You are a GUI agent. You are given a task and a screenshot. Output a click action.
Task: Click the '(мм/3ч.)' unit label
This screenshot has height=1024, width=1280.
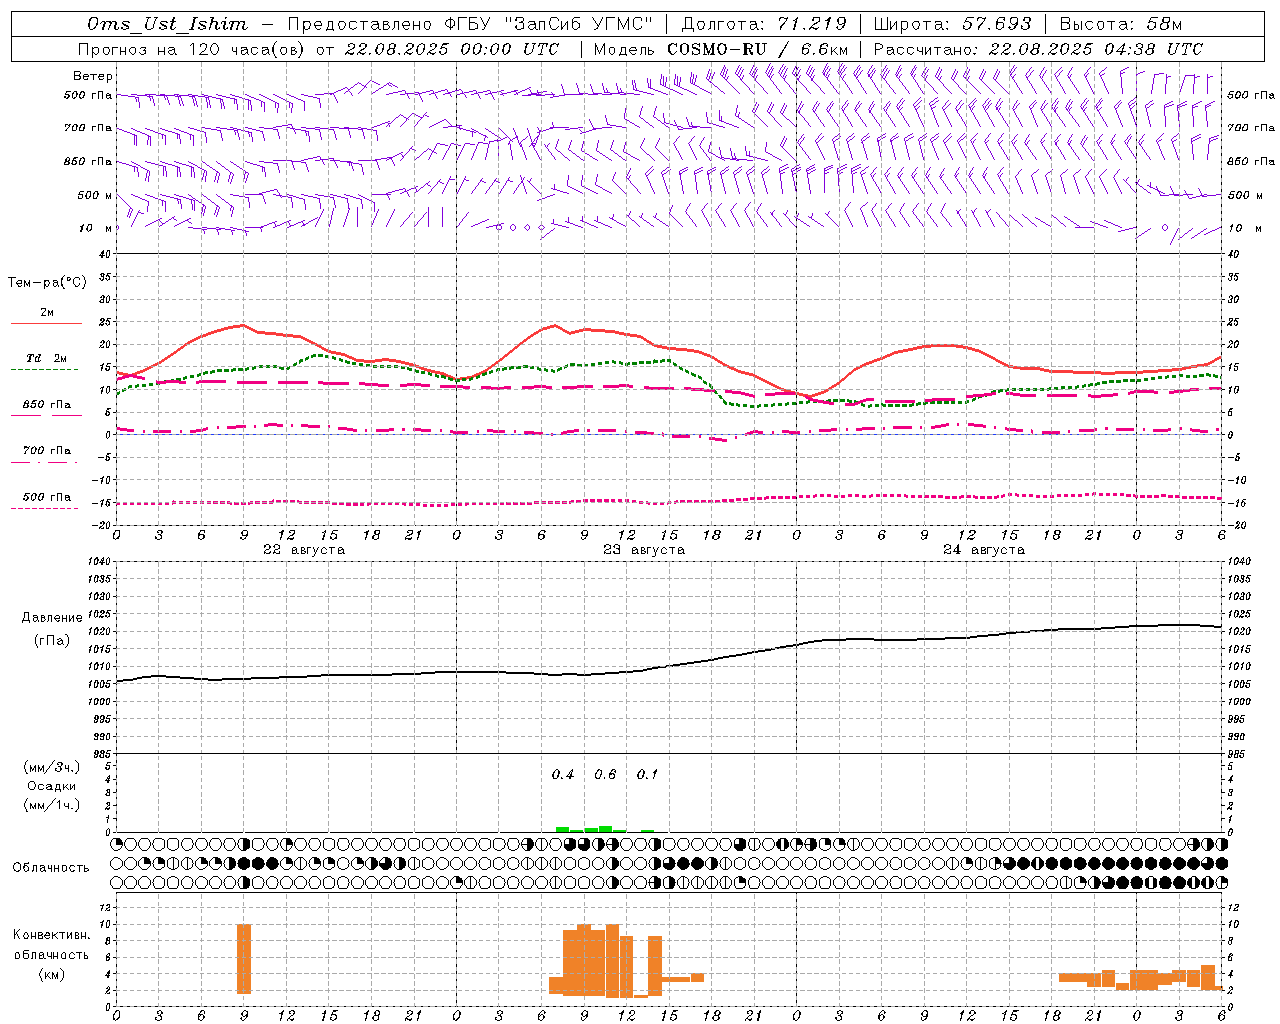coord(52,767)
